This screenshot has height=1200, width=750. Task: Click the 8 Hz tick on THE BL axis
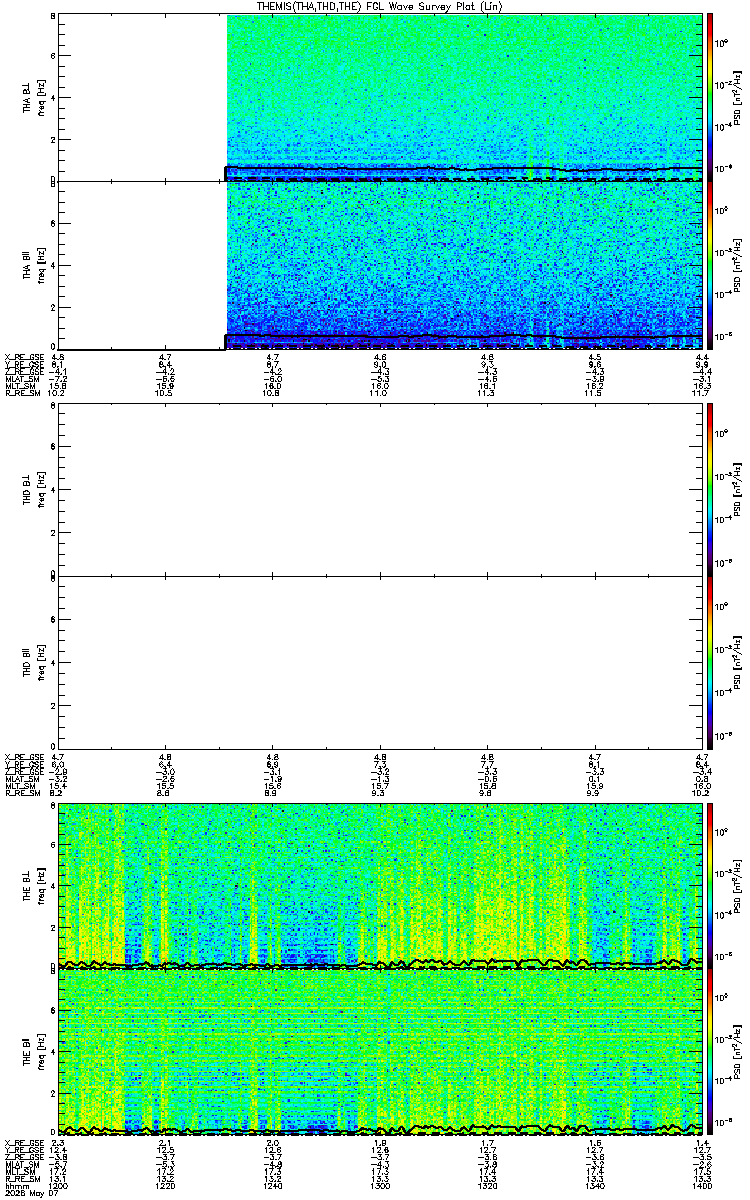tap(52, 804)
